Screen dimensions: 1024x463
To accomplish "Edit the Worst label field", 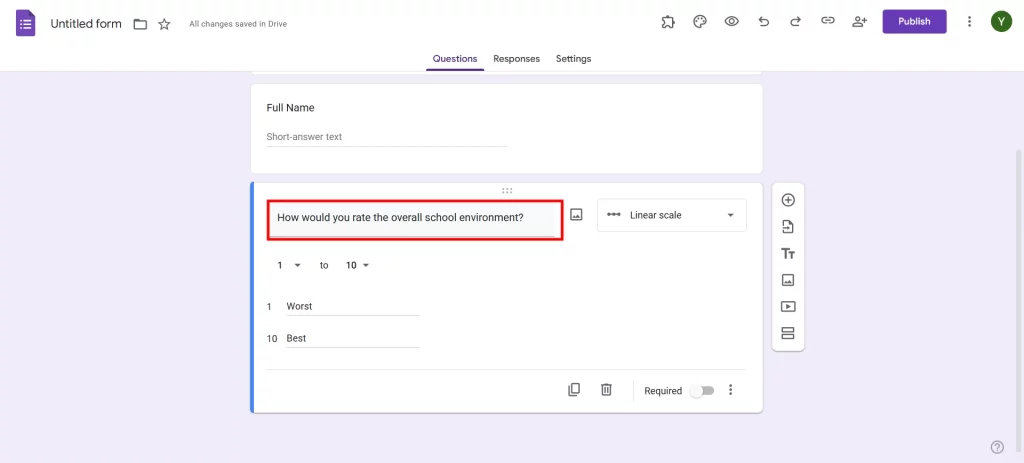I will click(353, 306).
